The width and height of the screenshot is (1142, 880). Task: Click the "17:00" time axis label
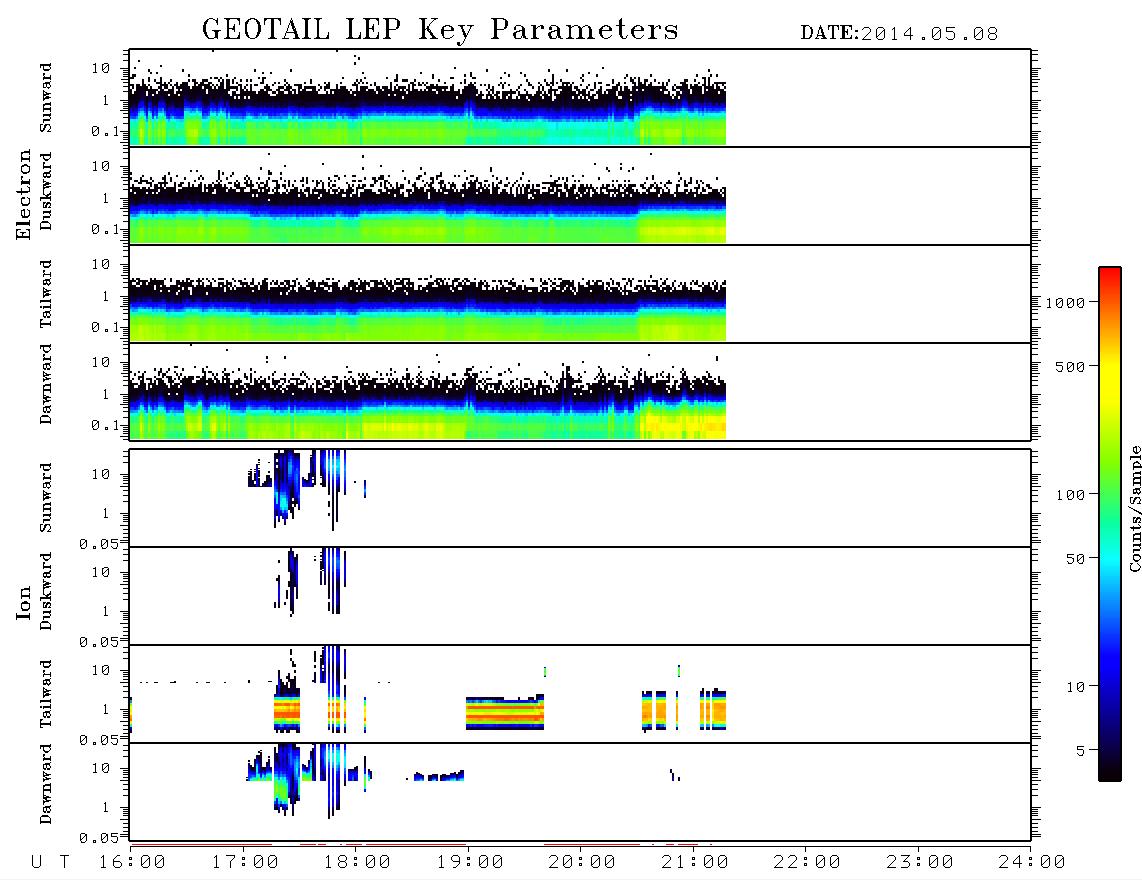tap(245, 863)
